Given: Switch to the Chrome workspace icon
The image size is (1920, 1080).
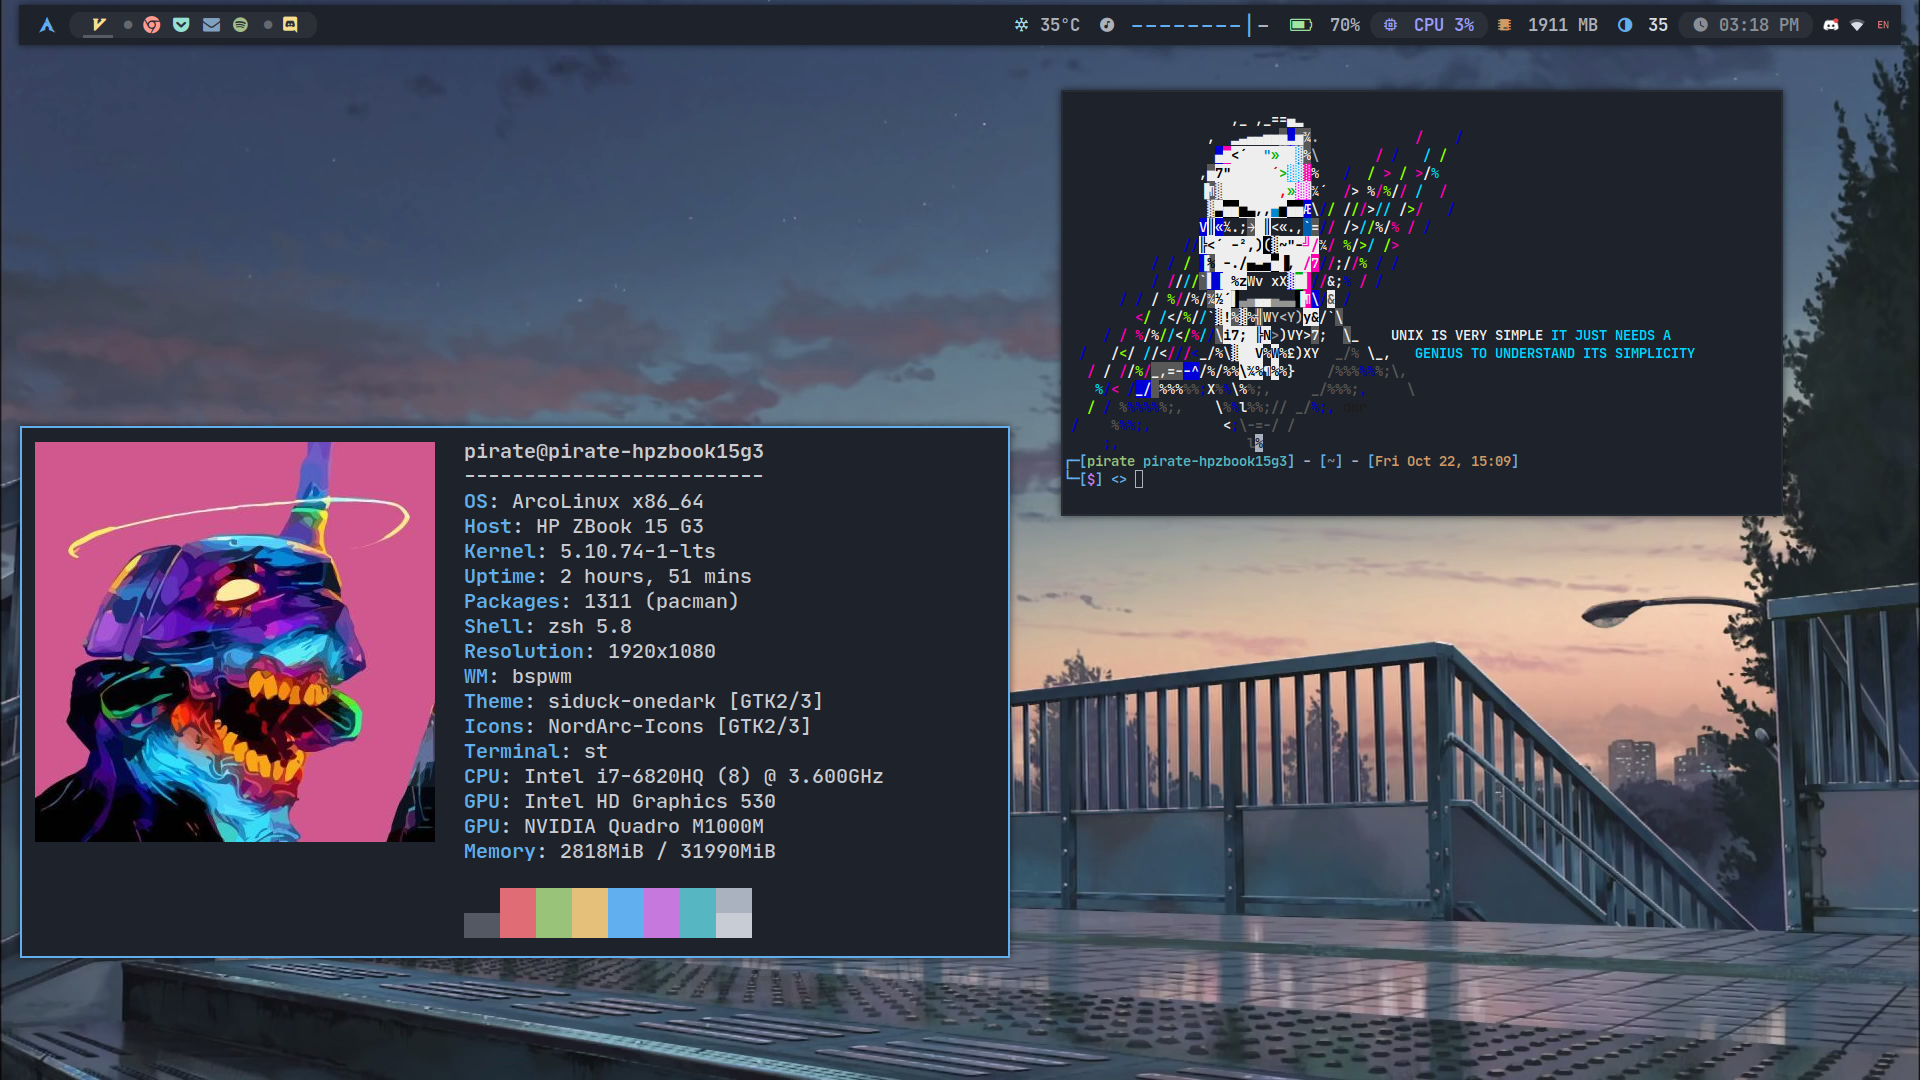Looking at the screenshot, I should (x=152, y=25).
